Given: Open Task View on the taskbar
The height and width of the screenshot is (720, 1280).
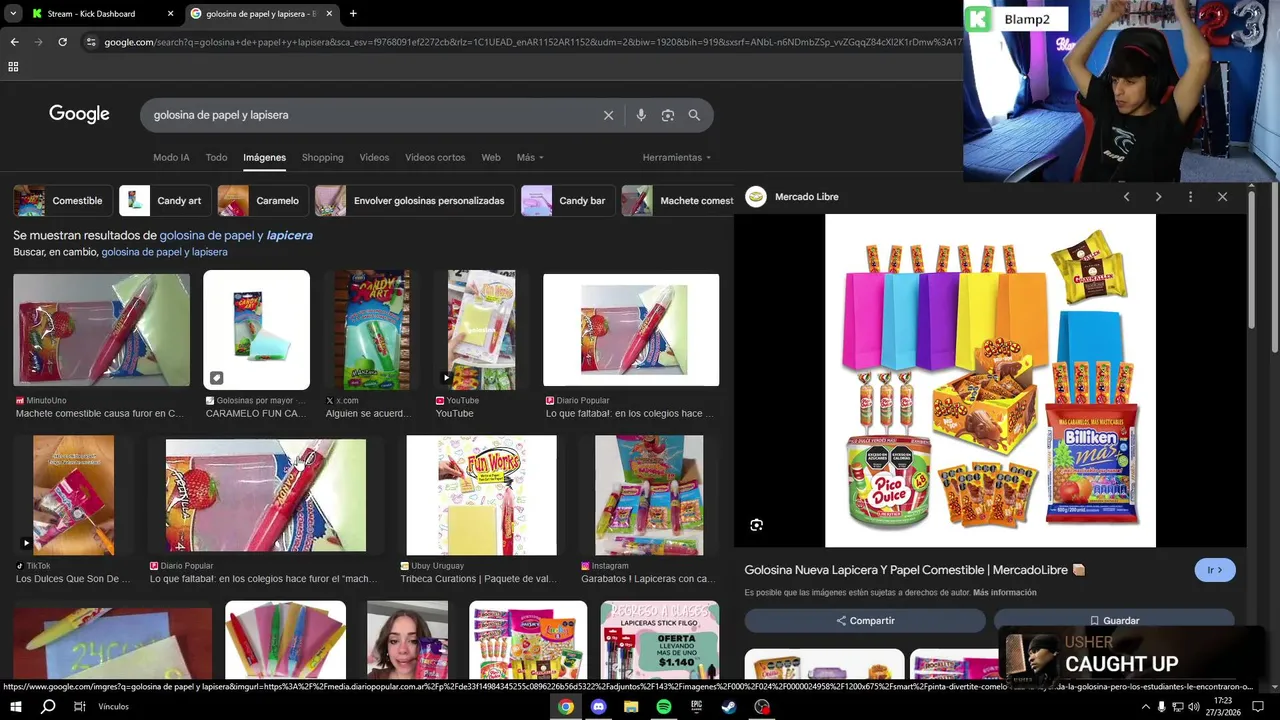Looking at the screenshot, I should pyautogui.click(x=79, y=706).
